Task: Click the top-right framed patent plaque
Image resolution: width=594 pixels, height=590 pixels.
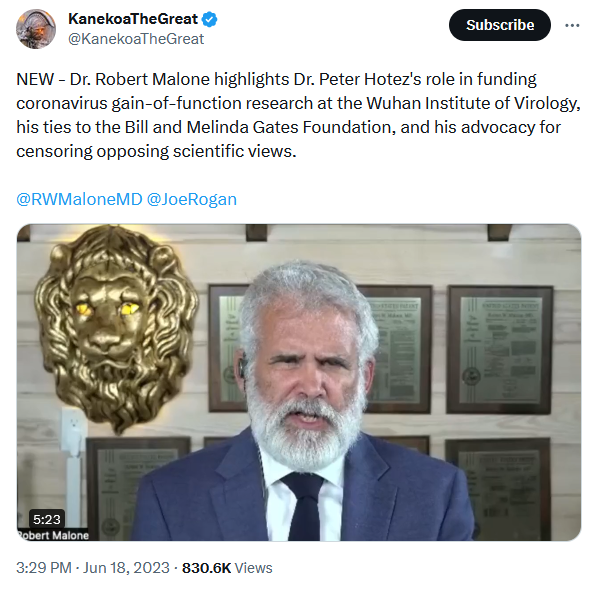Action: pyautogui.click(x=499, y=350)
